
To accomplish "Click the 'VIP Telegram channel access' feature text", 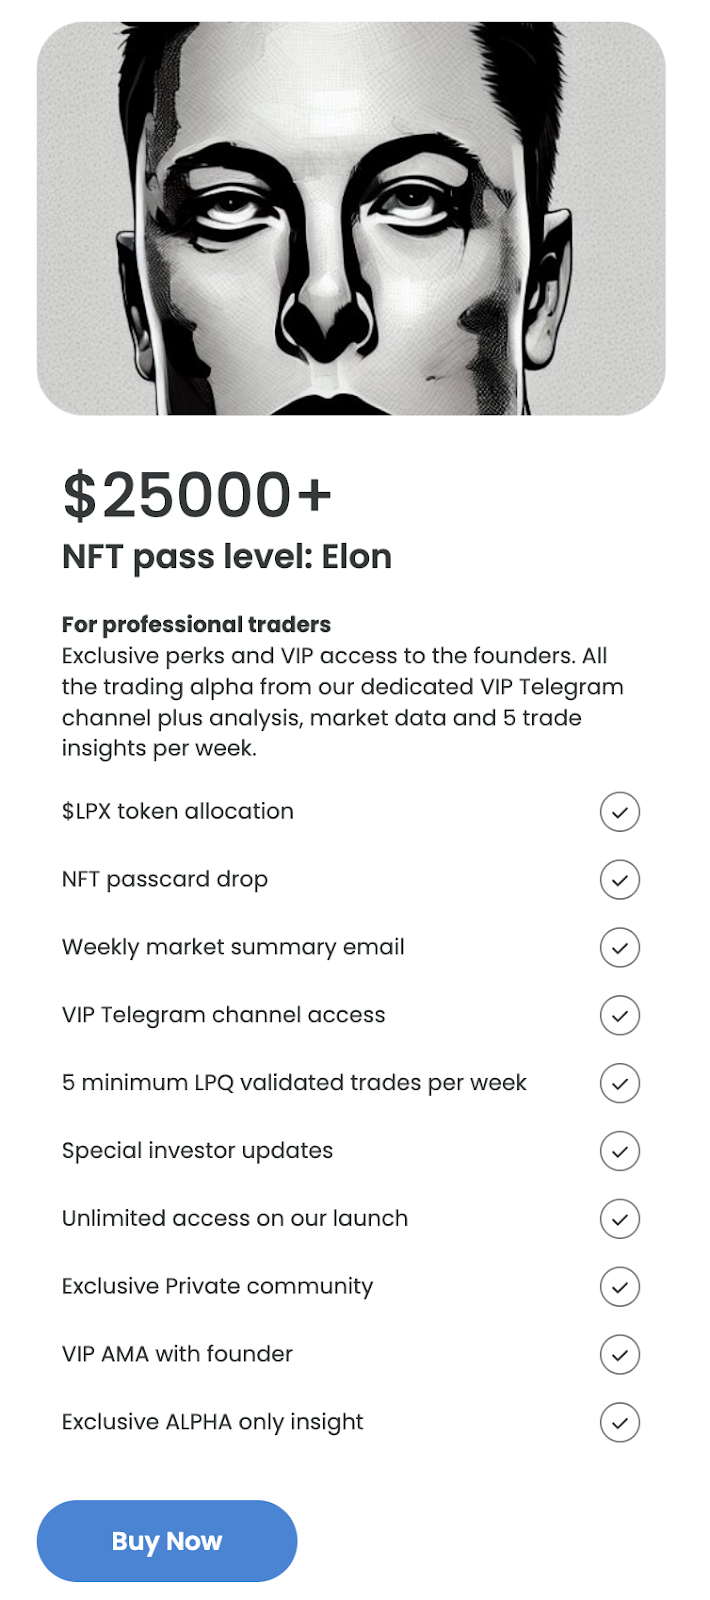I will tap(223, 1015).
